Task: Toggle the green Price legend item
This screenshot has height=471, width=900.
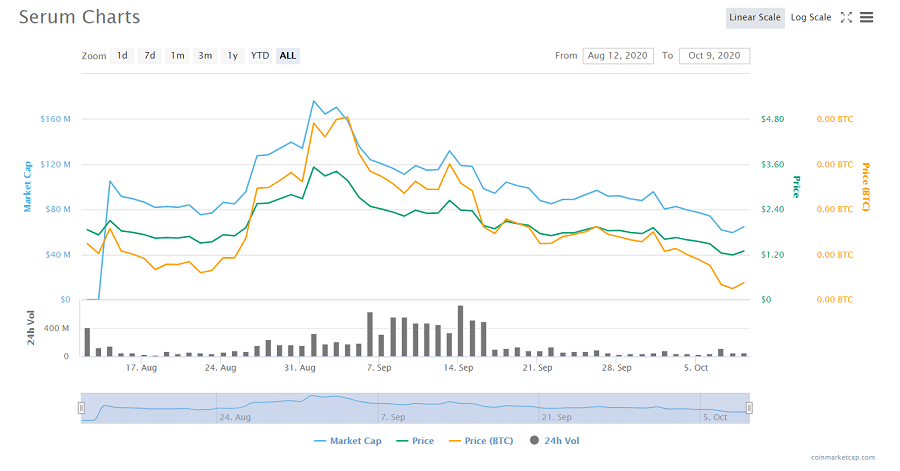Action: [415, 440]
